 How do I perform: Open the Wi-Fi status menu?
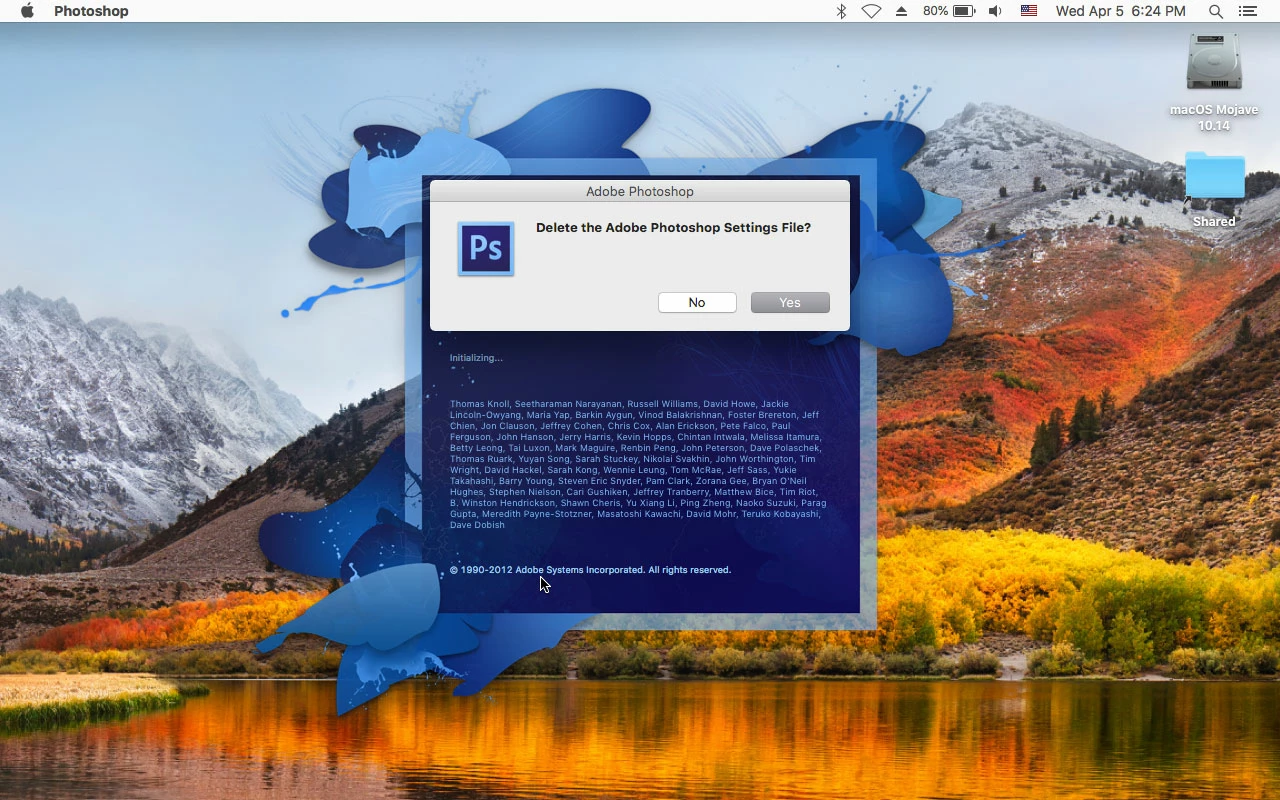pos(871,11)
